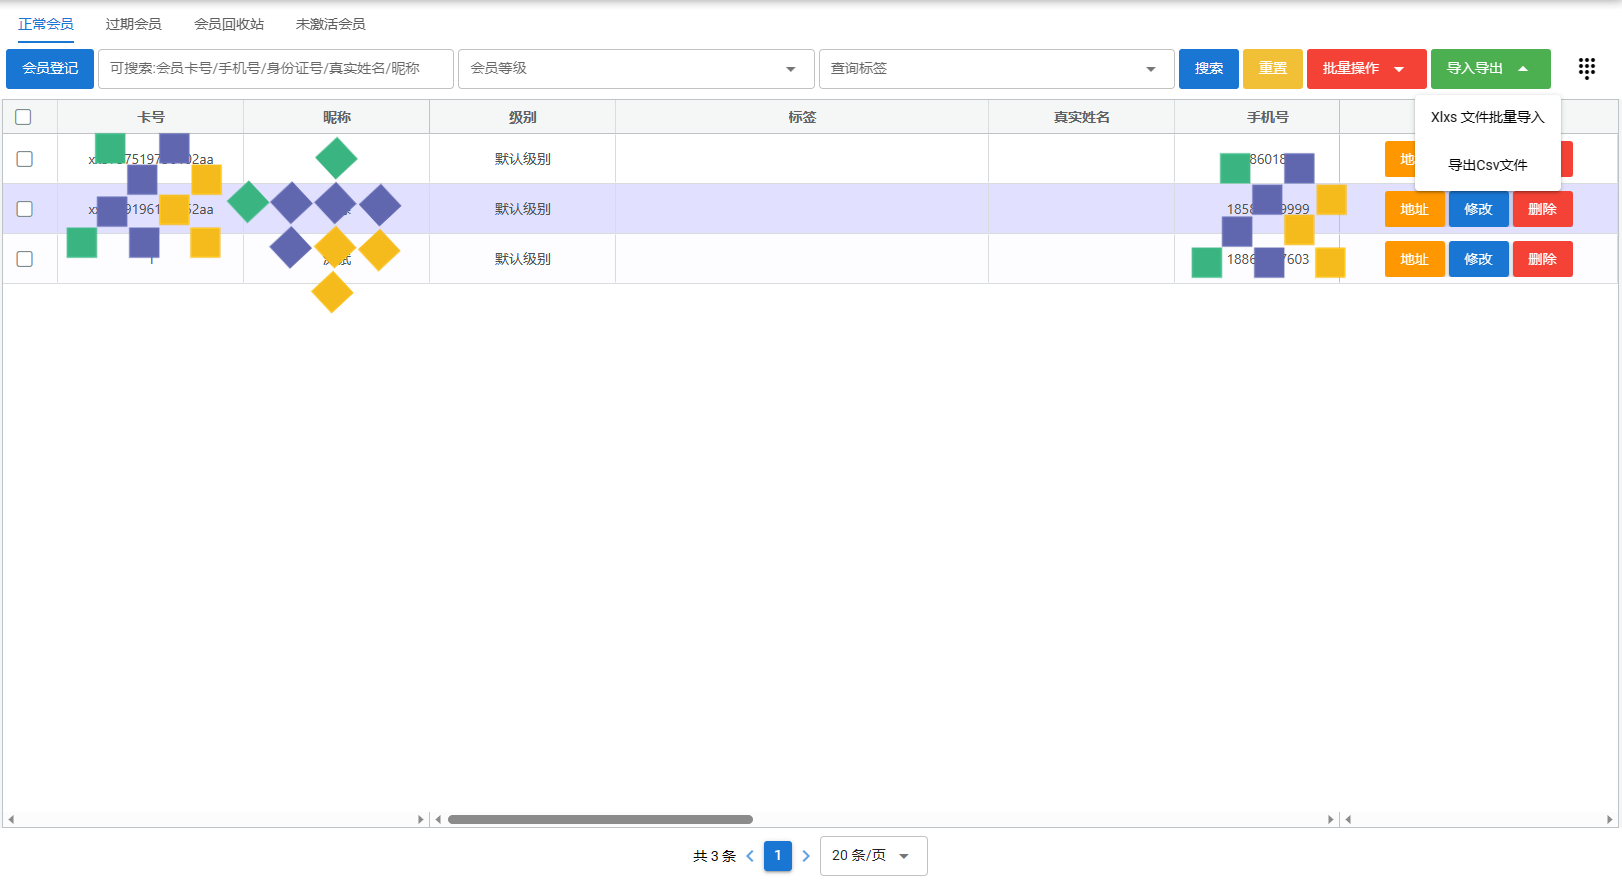Focus the member search input field
This screenshot has width=1622, height=886.
point(276,69)
